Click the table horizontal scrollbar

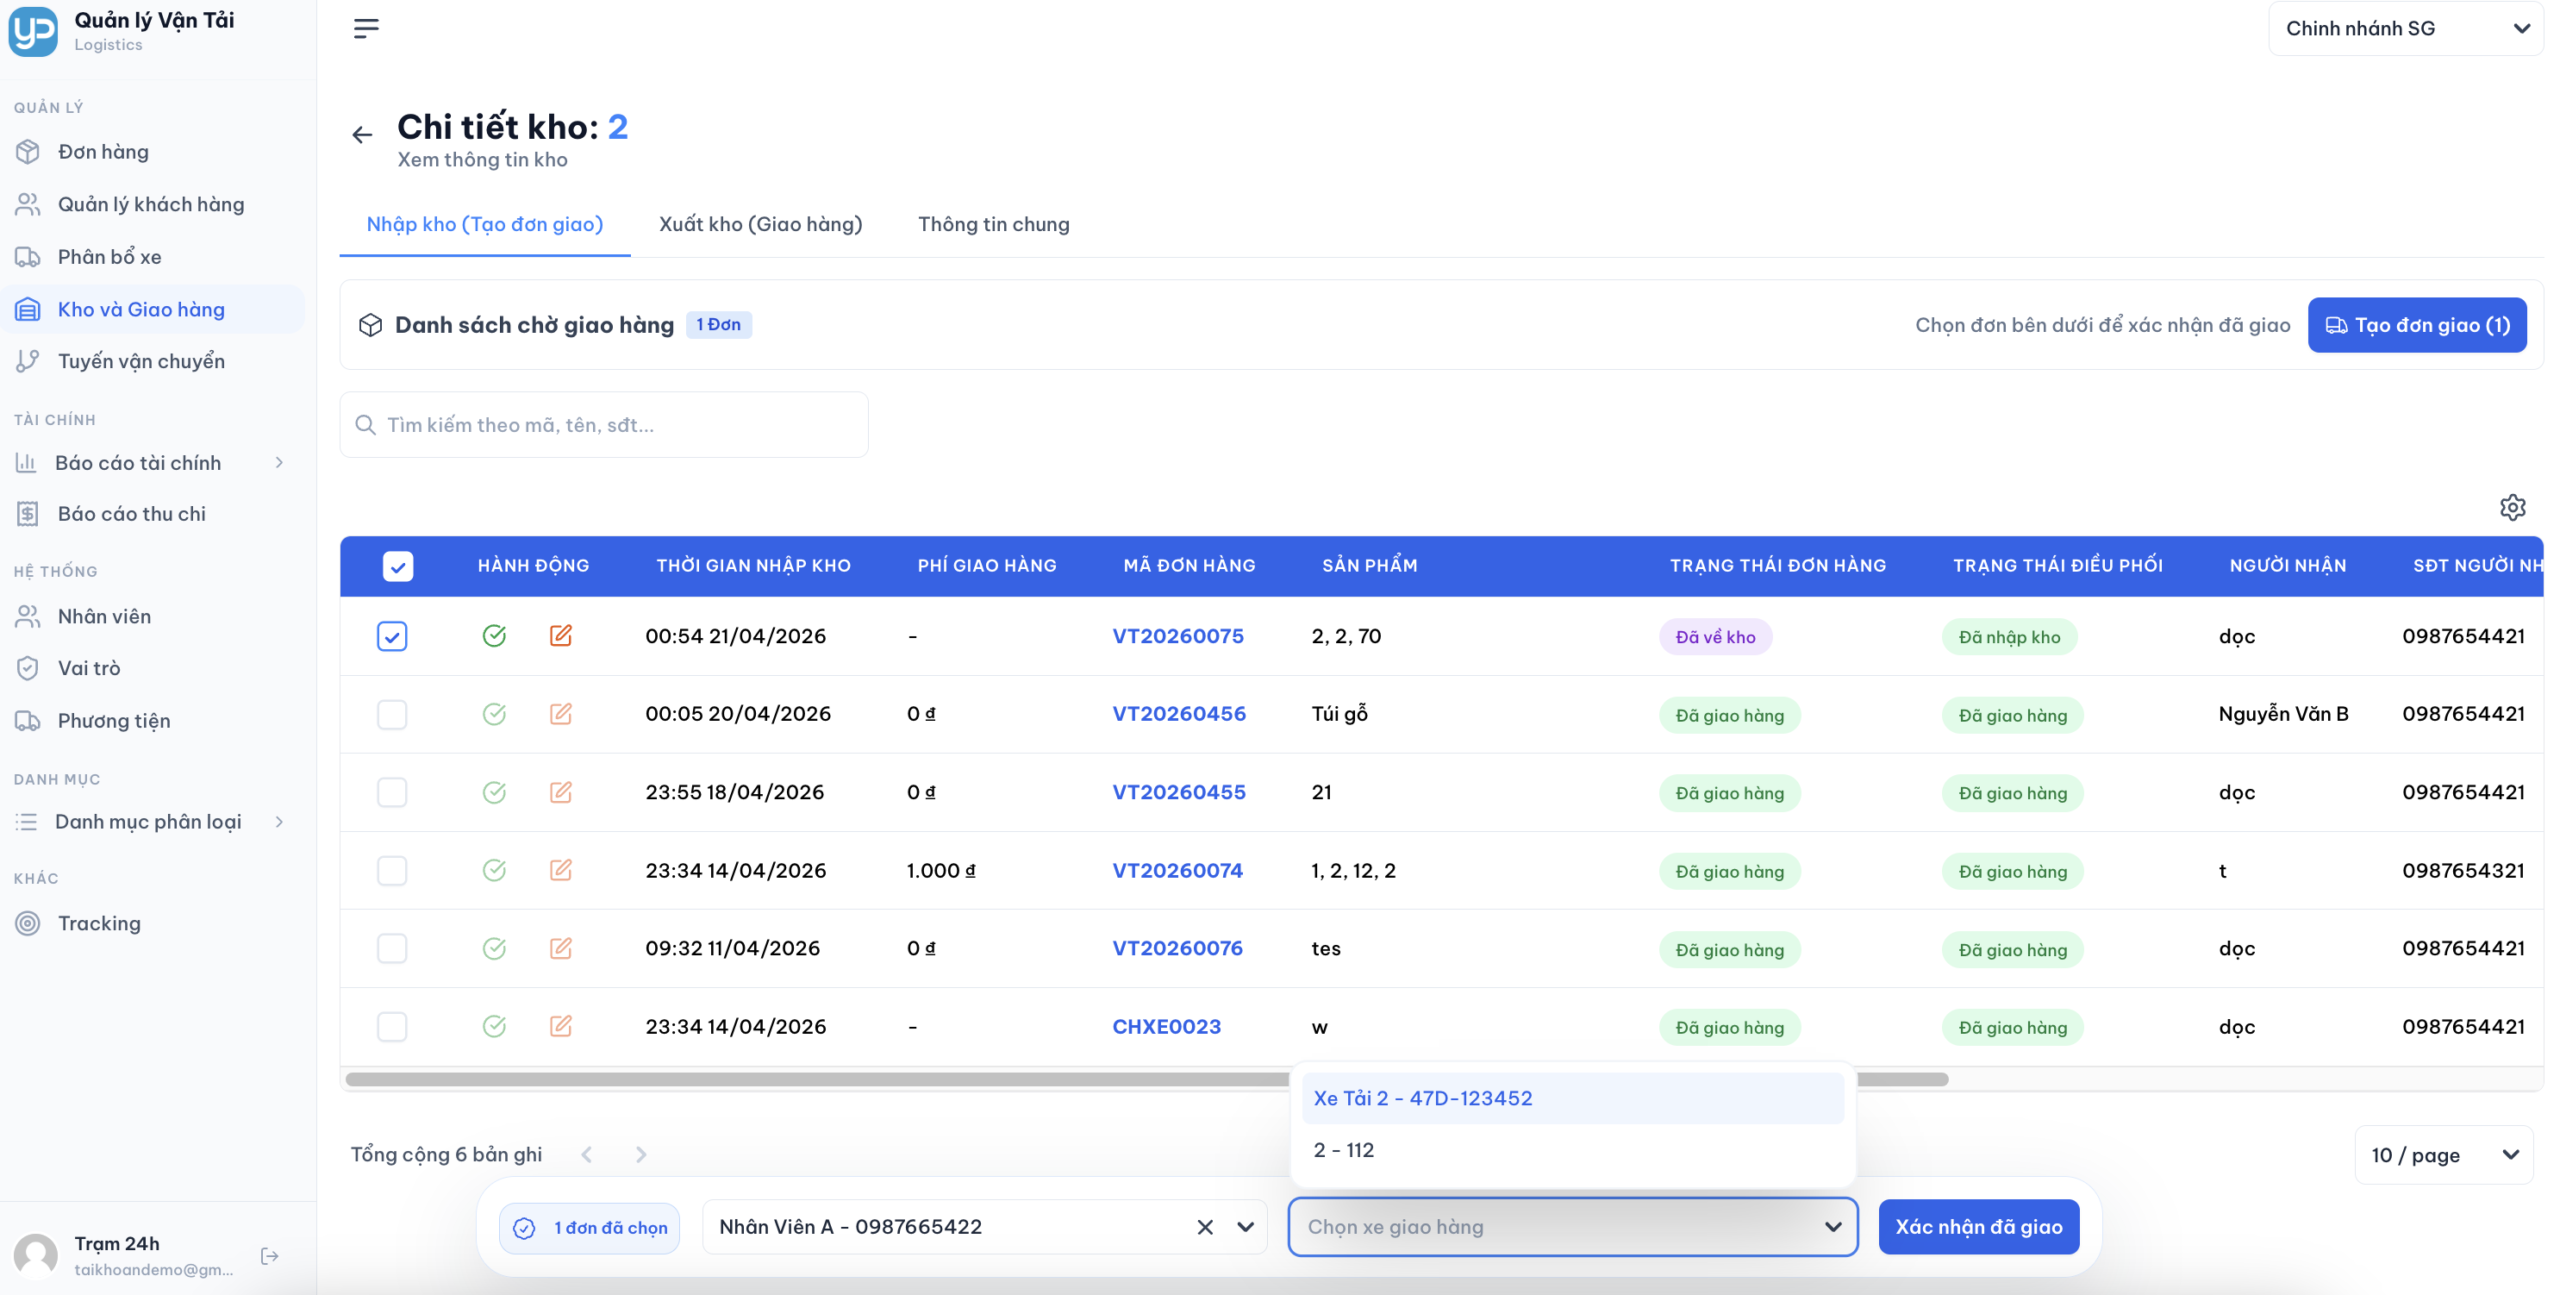click(1146, 1080)
